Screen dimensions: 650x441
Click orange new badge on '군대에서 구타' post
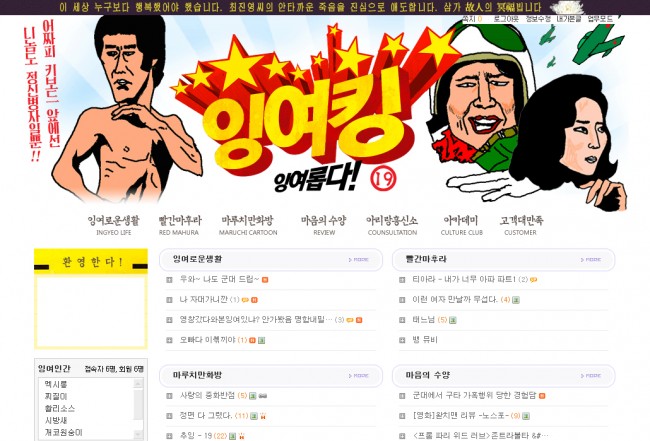542,396
